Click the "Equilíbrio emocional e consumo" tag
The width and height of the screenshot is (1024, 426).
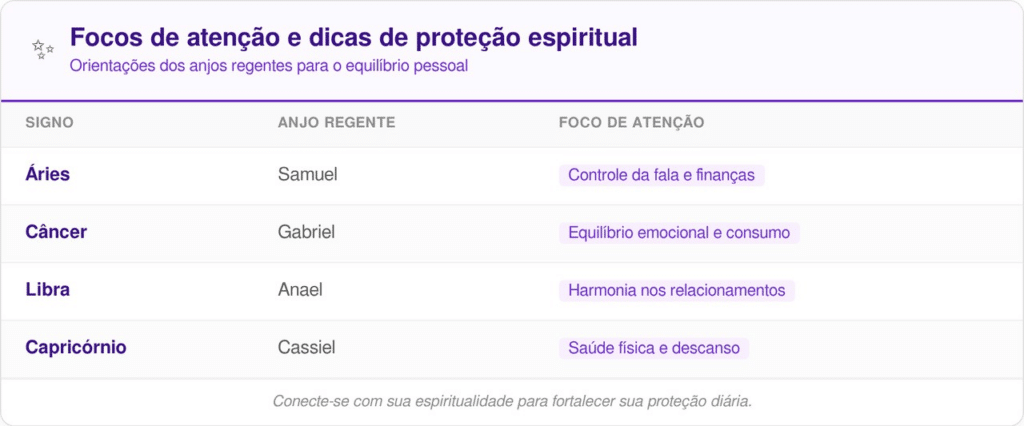[x=679, y=233]
